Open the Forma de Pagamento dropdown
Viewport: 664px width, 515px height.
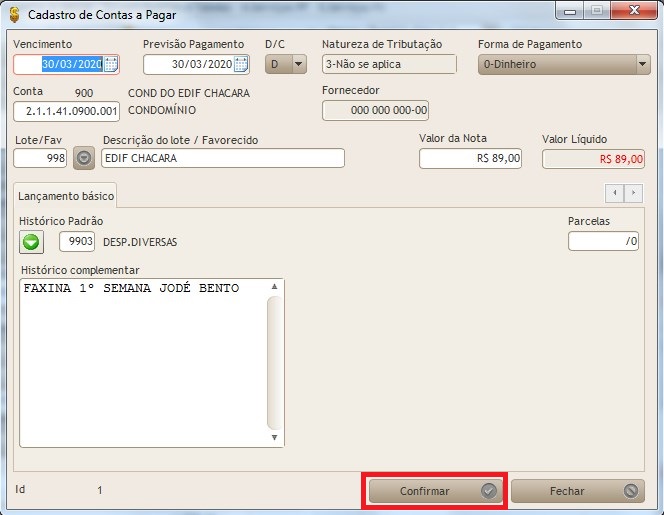click(642, 65)
